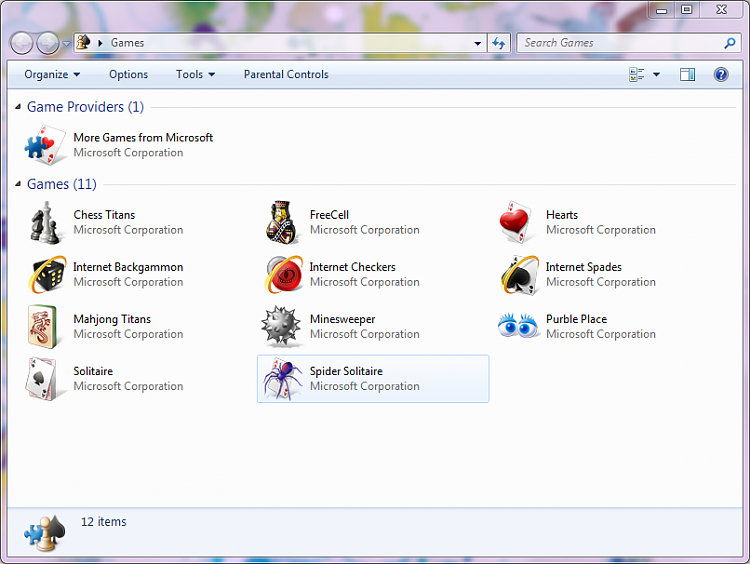The width and height of the screenshot is (750, 564).
Task: Collapse the Games (11) group
Action: 18,184
